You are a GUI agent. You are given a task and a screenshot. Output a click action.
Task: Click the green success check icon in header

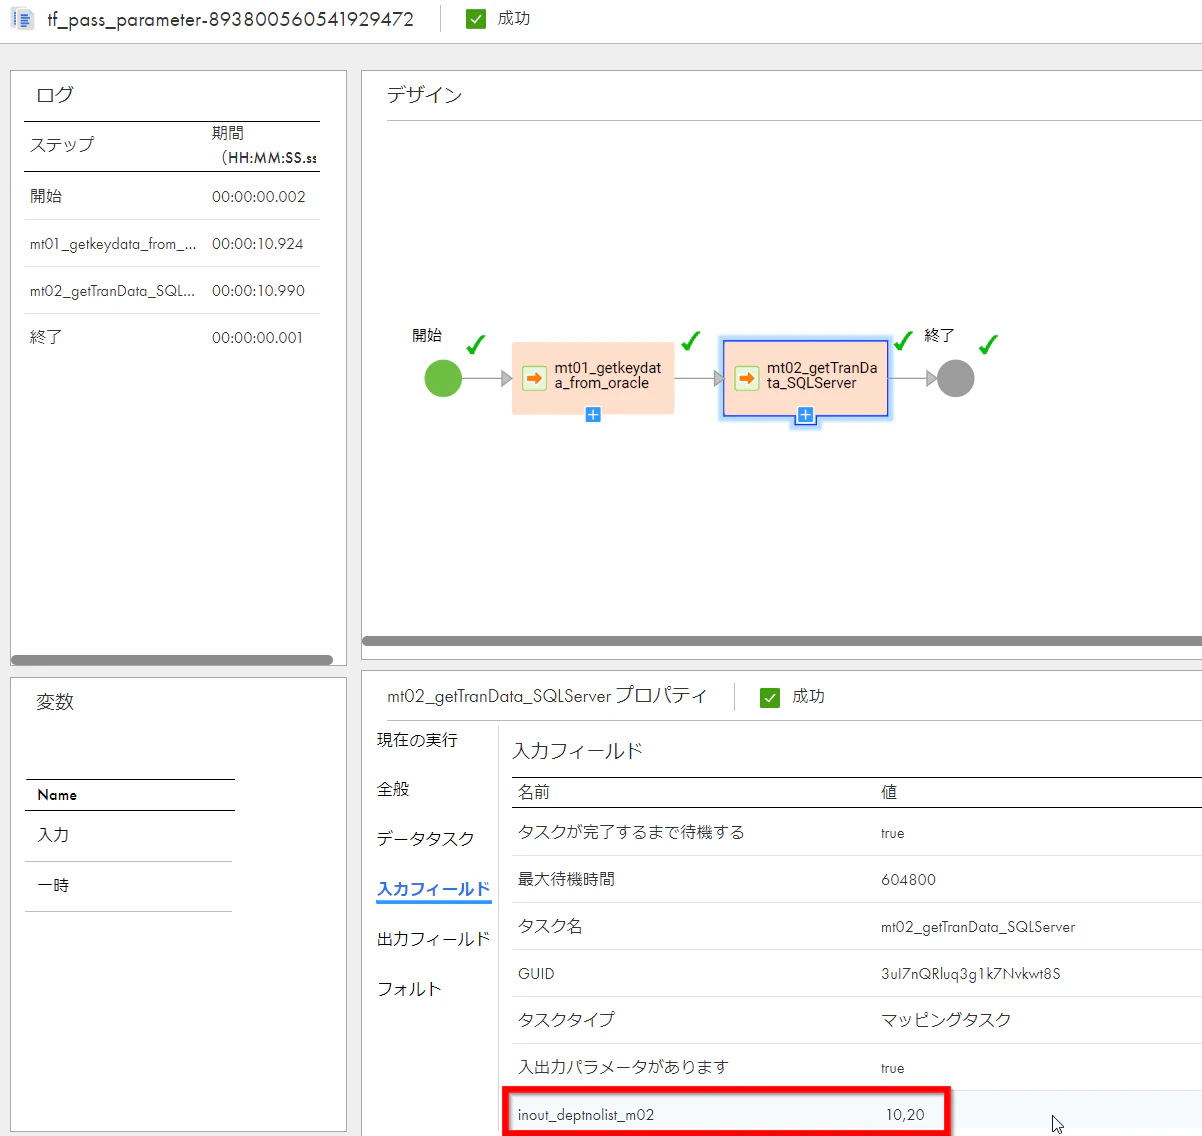click(x=476, y=19)
